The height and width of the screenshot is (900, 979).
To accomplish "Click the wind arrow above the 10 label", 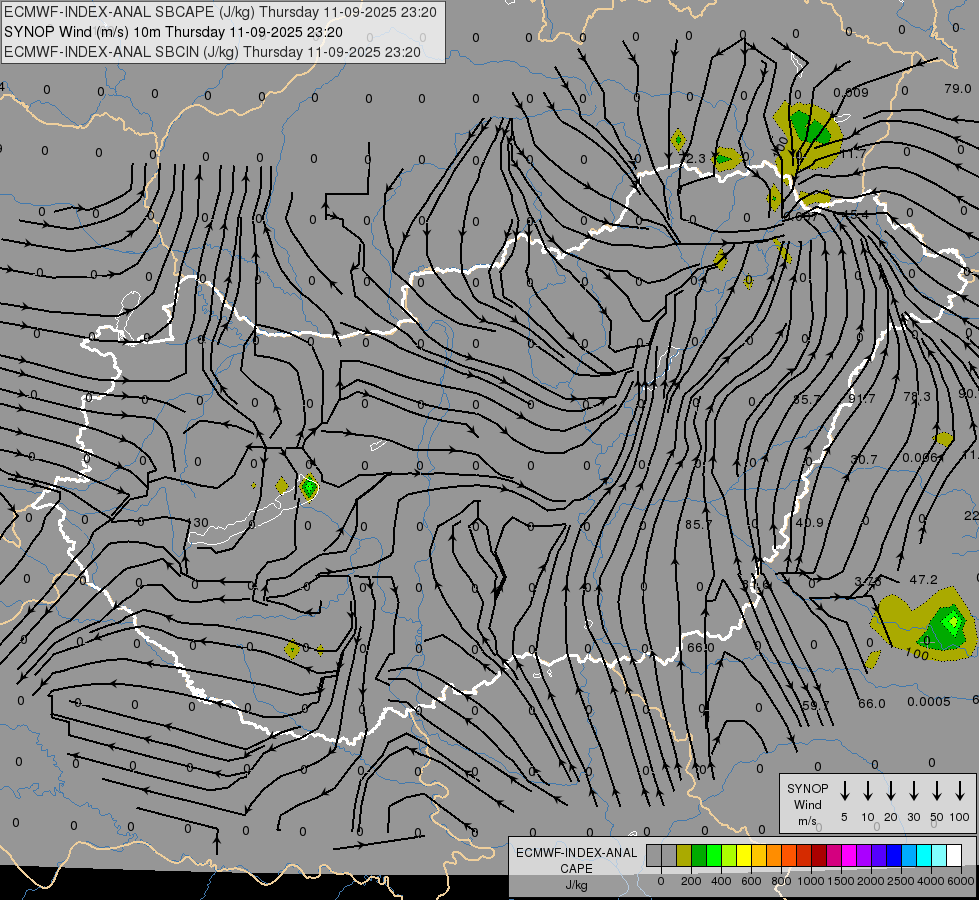I will 867,791.
